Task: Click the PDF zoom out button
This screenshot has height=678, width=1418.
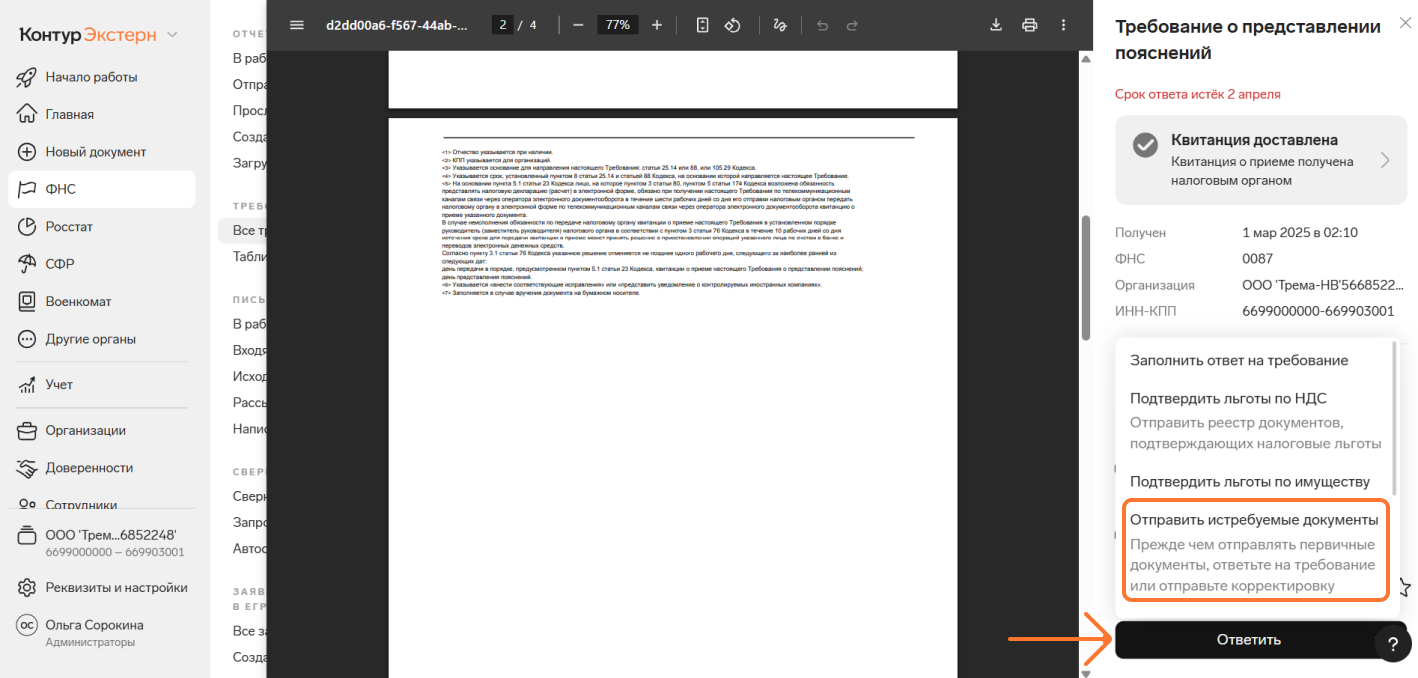Action: click(x=578, y=25)
